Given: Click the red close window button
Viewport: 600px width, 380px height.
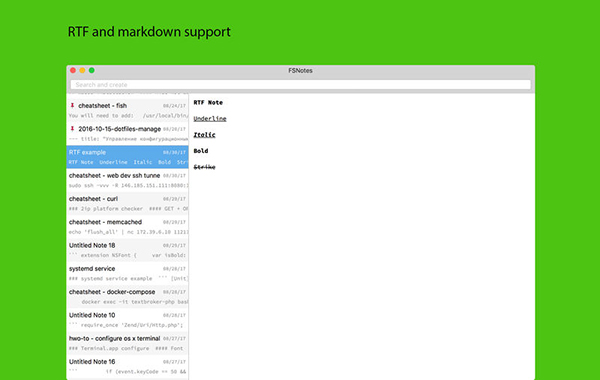Looking at the screenshot, I should coord(73,70).
